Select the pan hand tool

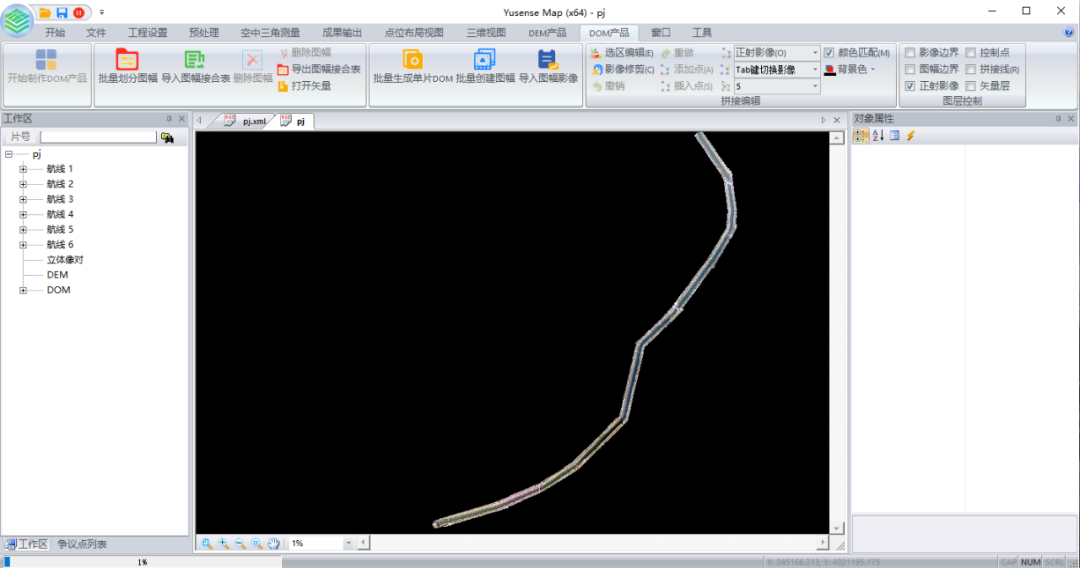[x=274, y=543]
